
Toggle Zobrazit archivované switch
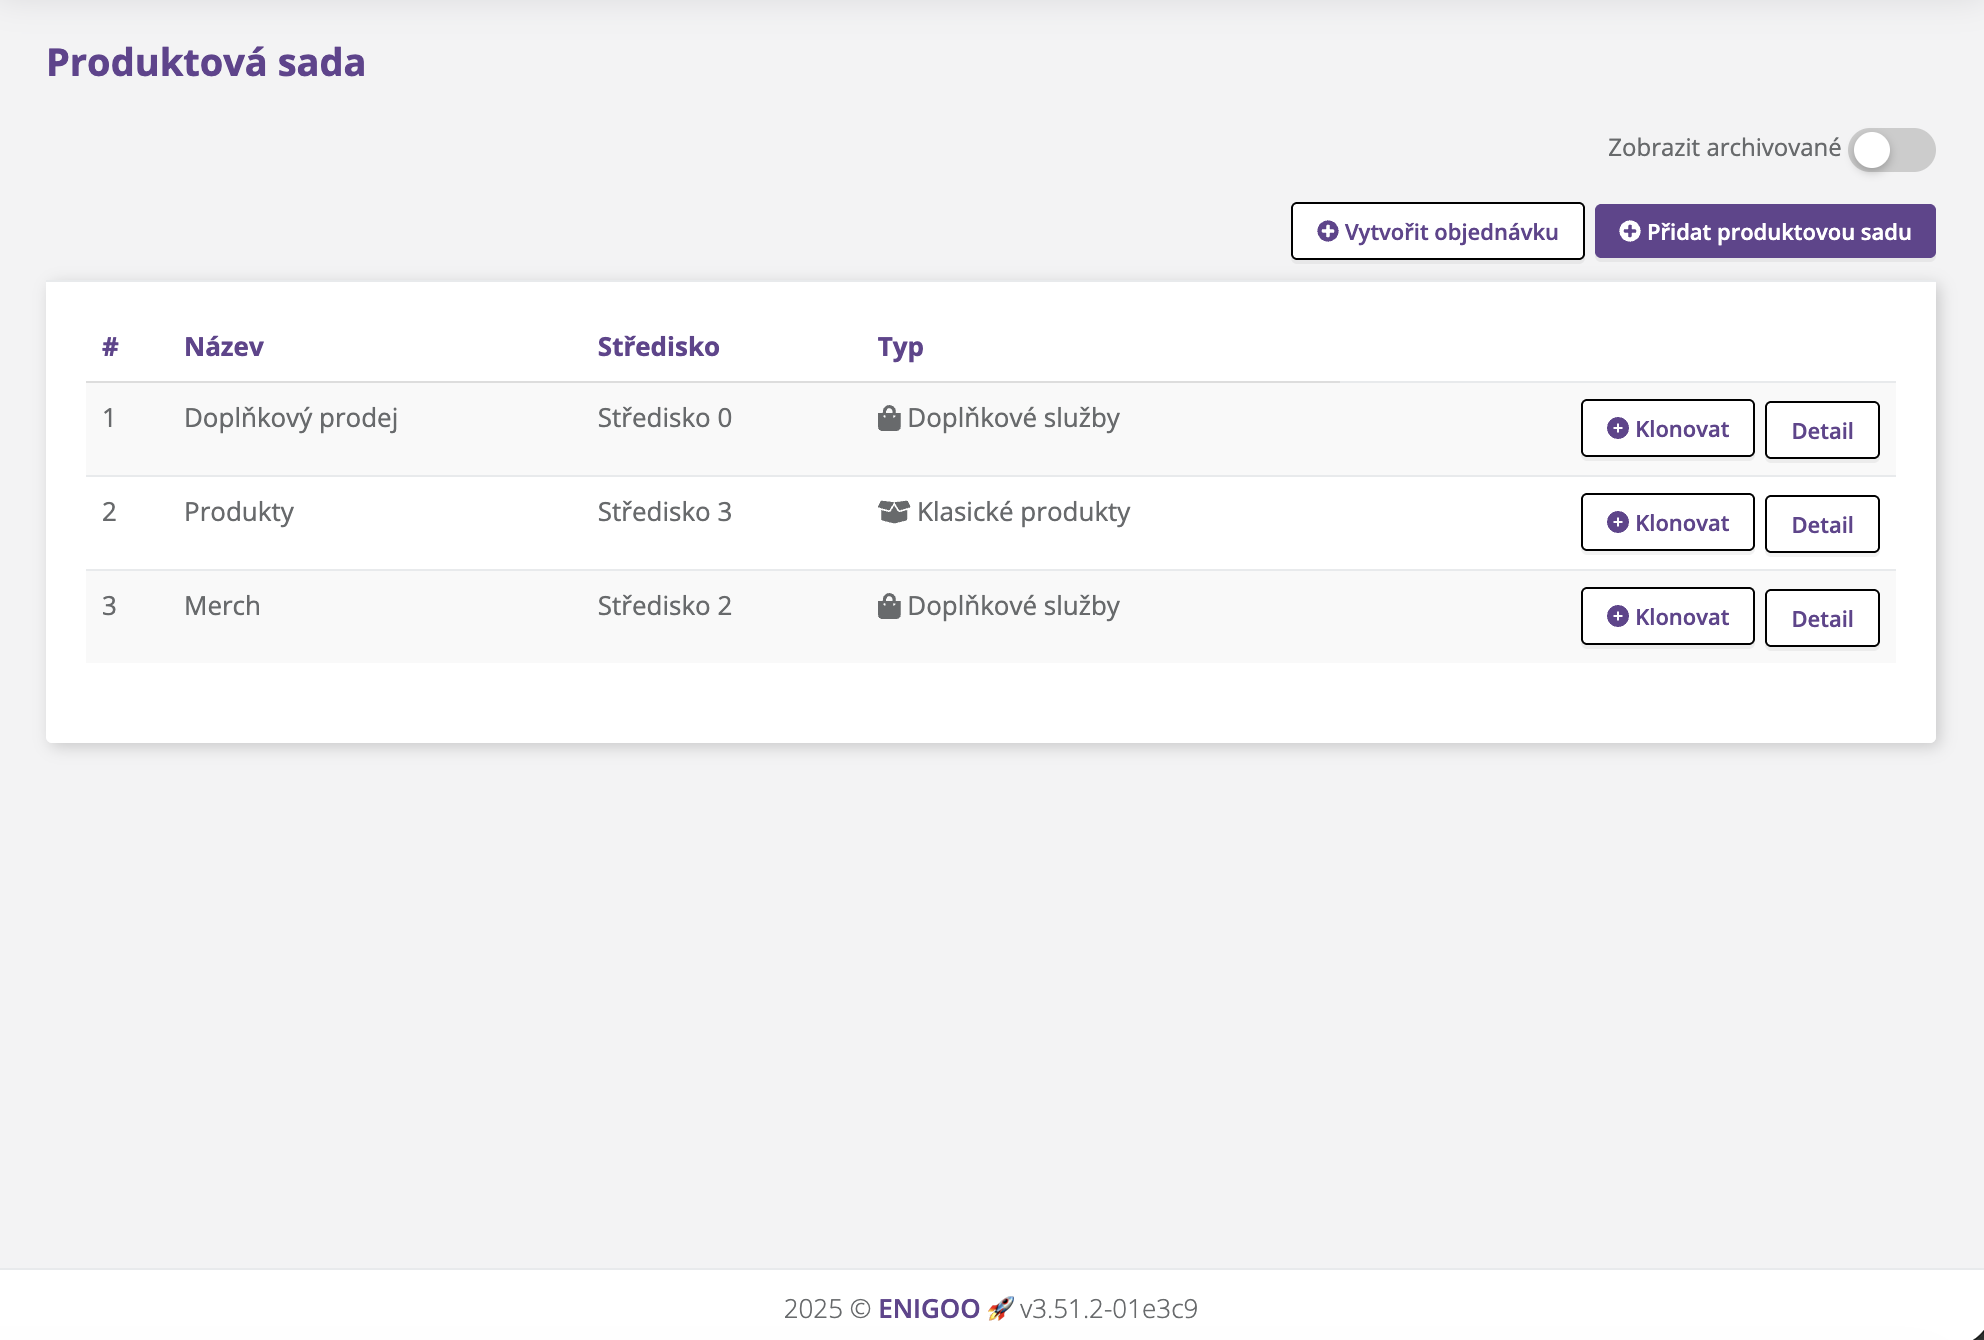pos(1891,150)
